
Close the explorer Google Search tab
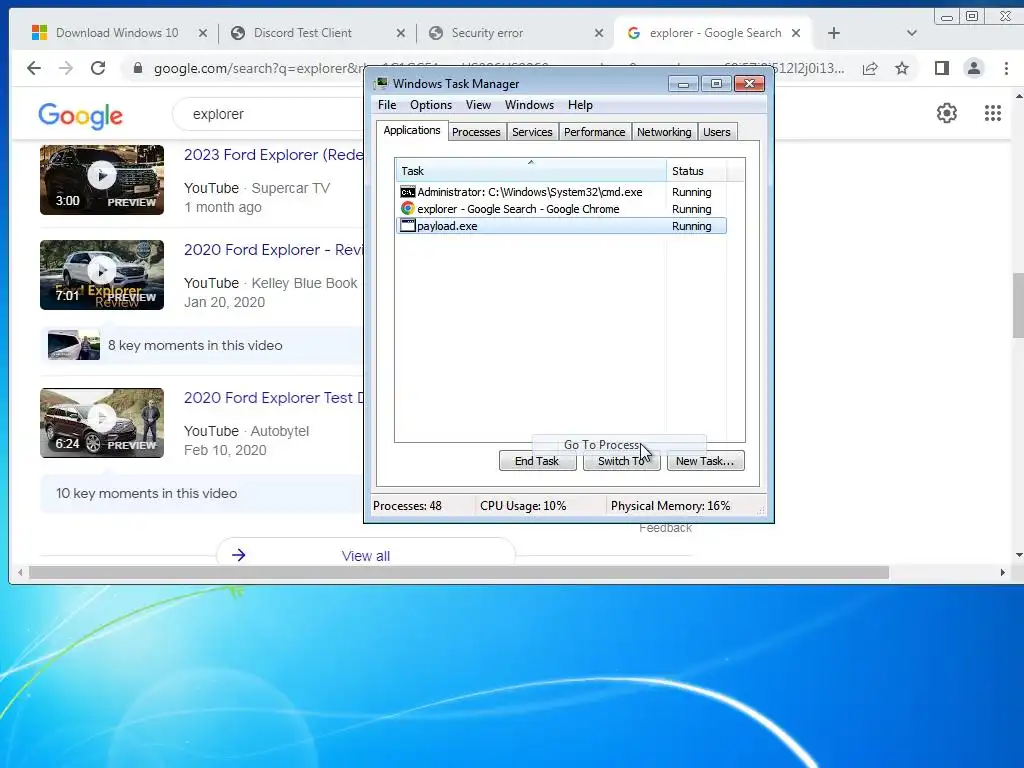(x=796, y=33)
